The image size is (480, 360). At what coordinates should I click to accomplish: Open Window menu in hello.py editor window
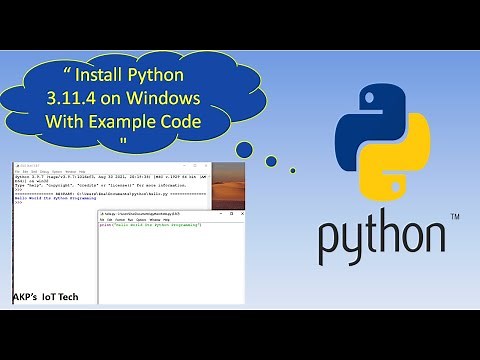tap(155, 220)
